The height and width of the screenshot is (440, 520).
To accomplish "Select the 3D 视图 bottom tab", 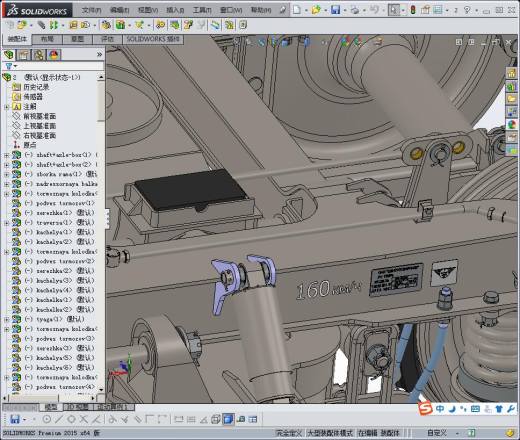I will [78, 407].
